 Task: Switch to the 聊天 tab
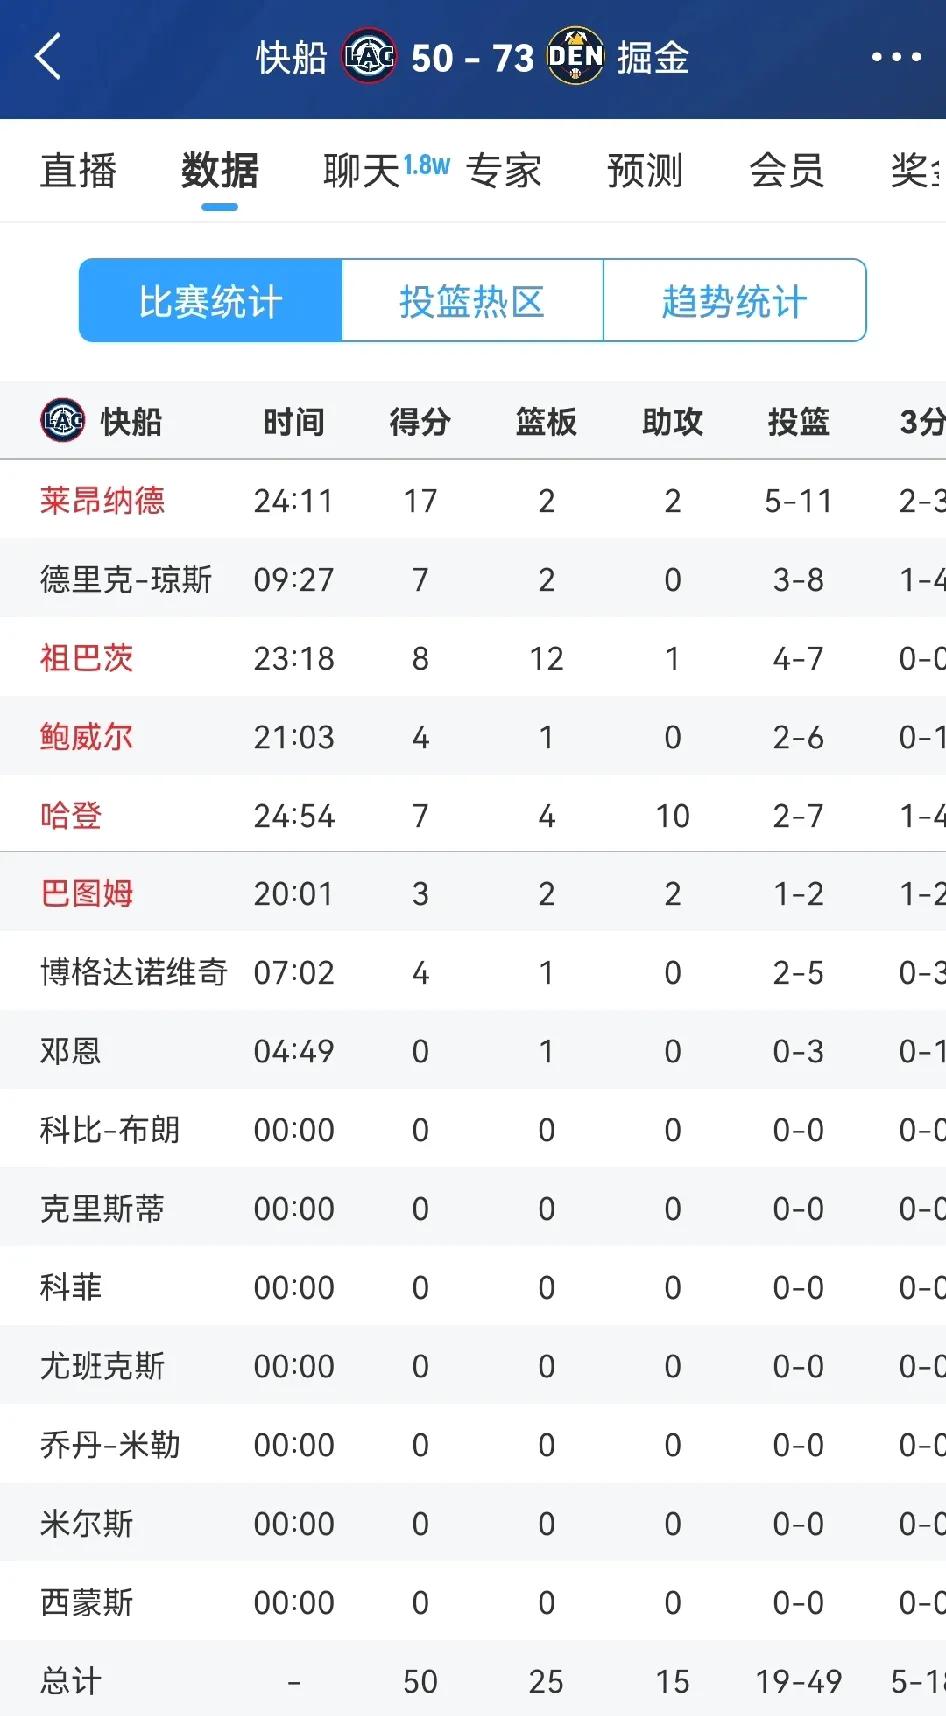[x=361, y=171]
